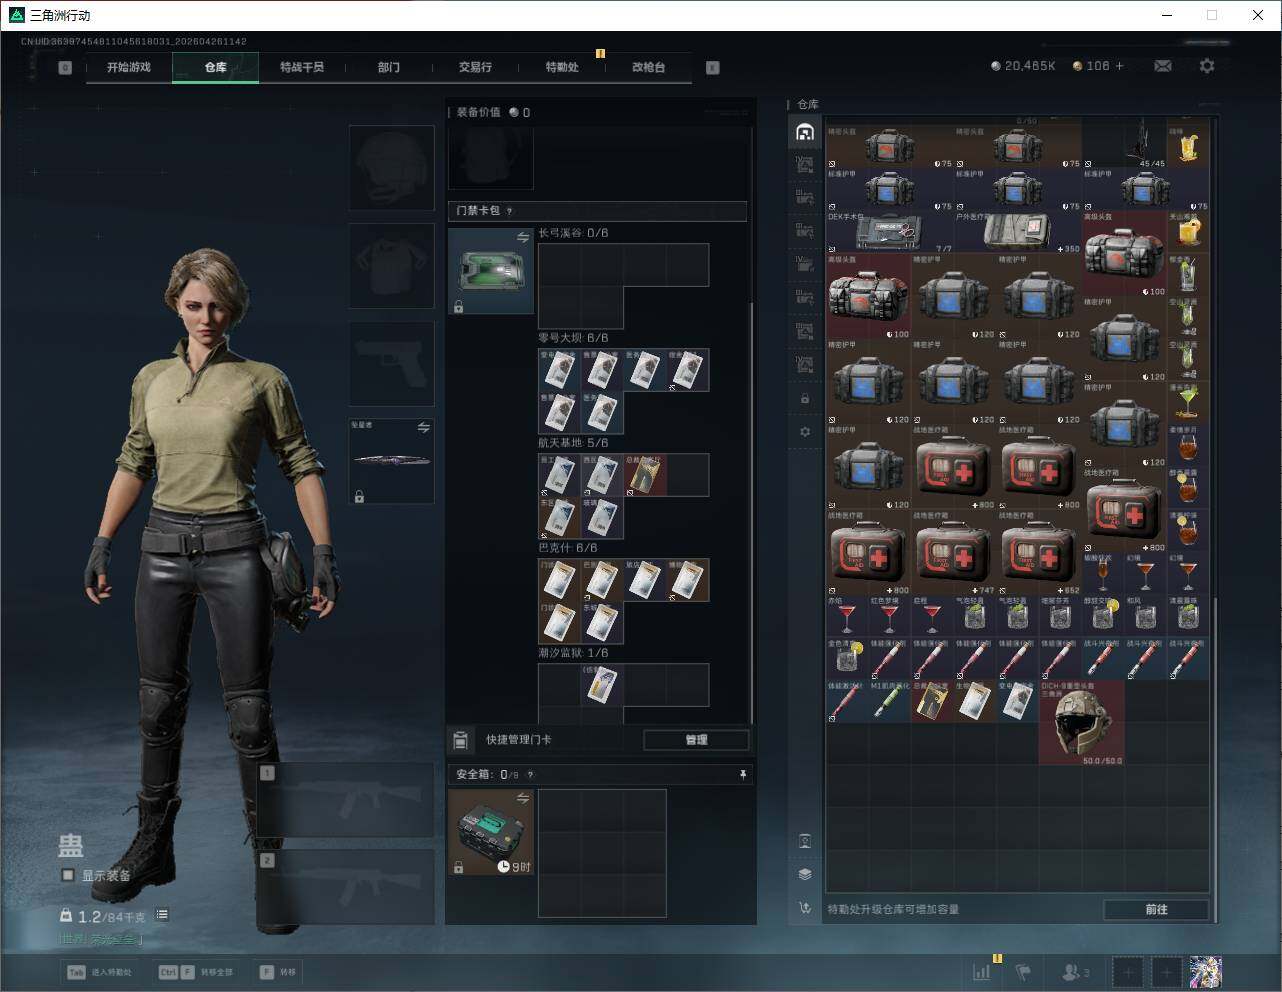This screenshot has height=992, width=1282.
Task: Click the Tab 进入特勤处 shortcut button
Action: click(99, 972)
